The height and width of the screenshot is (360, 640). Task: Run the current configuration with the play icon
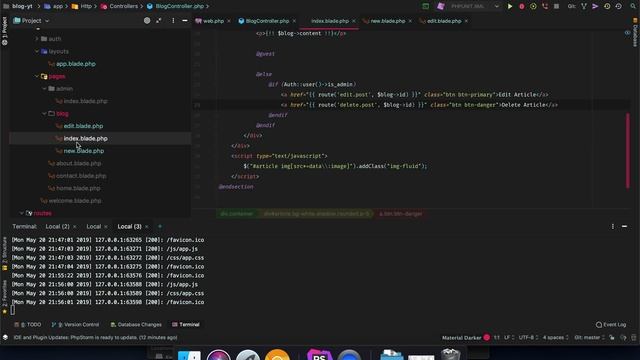tap(510, 6)
